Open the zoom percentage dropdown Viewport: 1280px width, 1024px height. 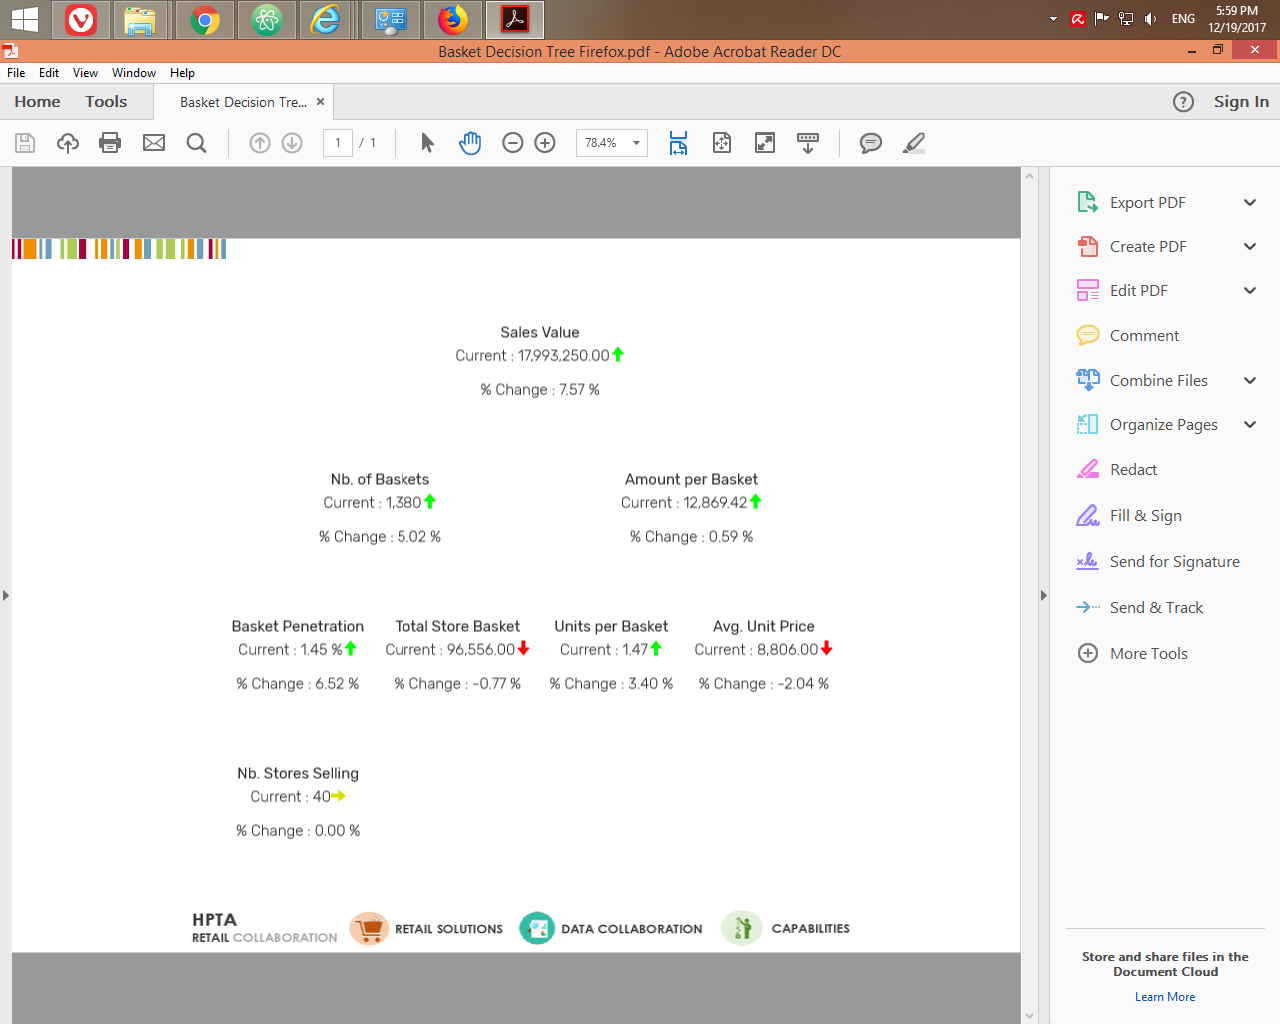tap(635, 142)
